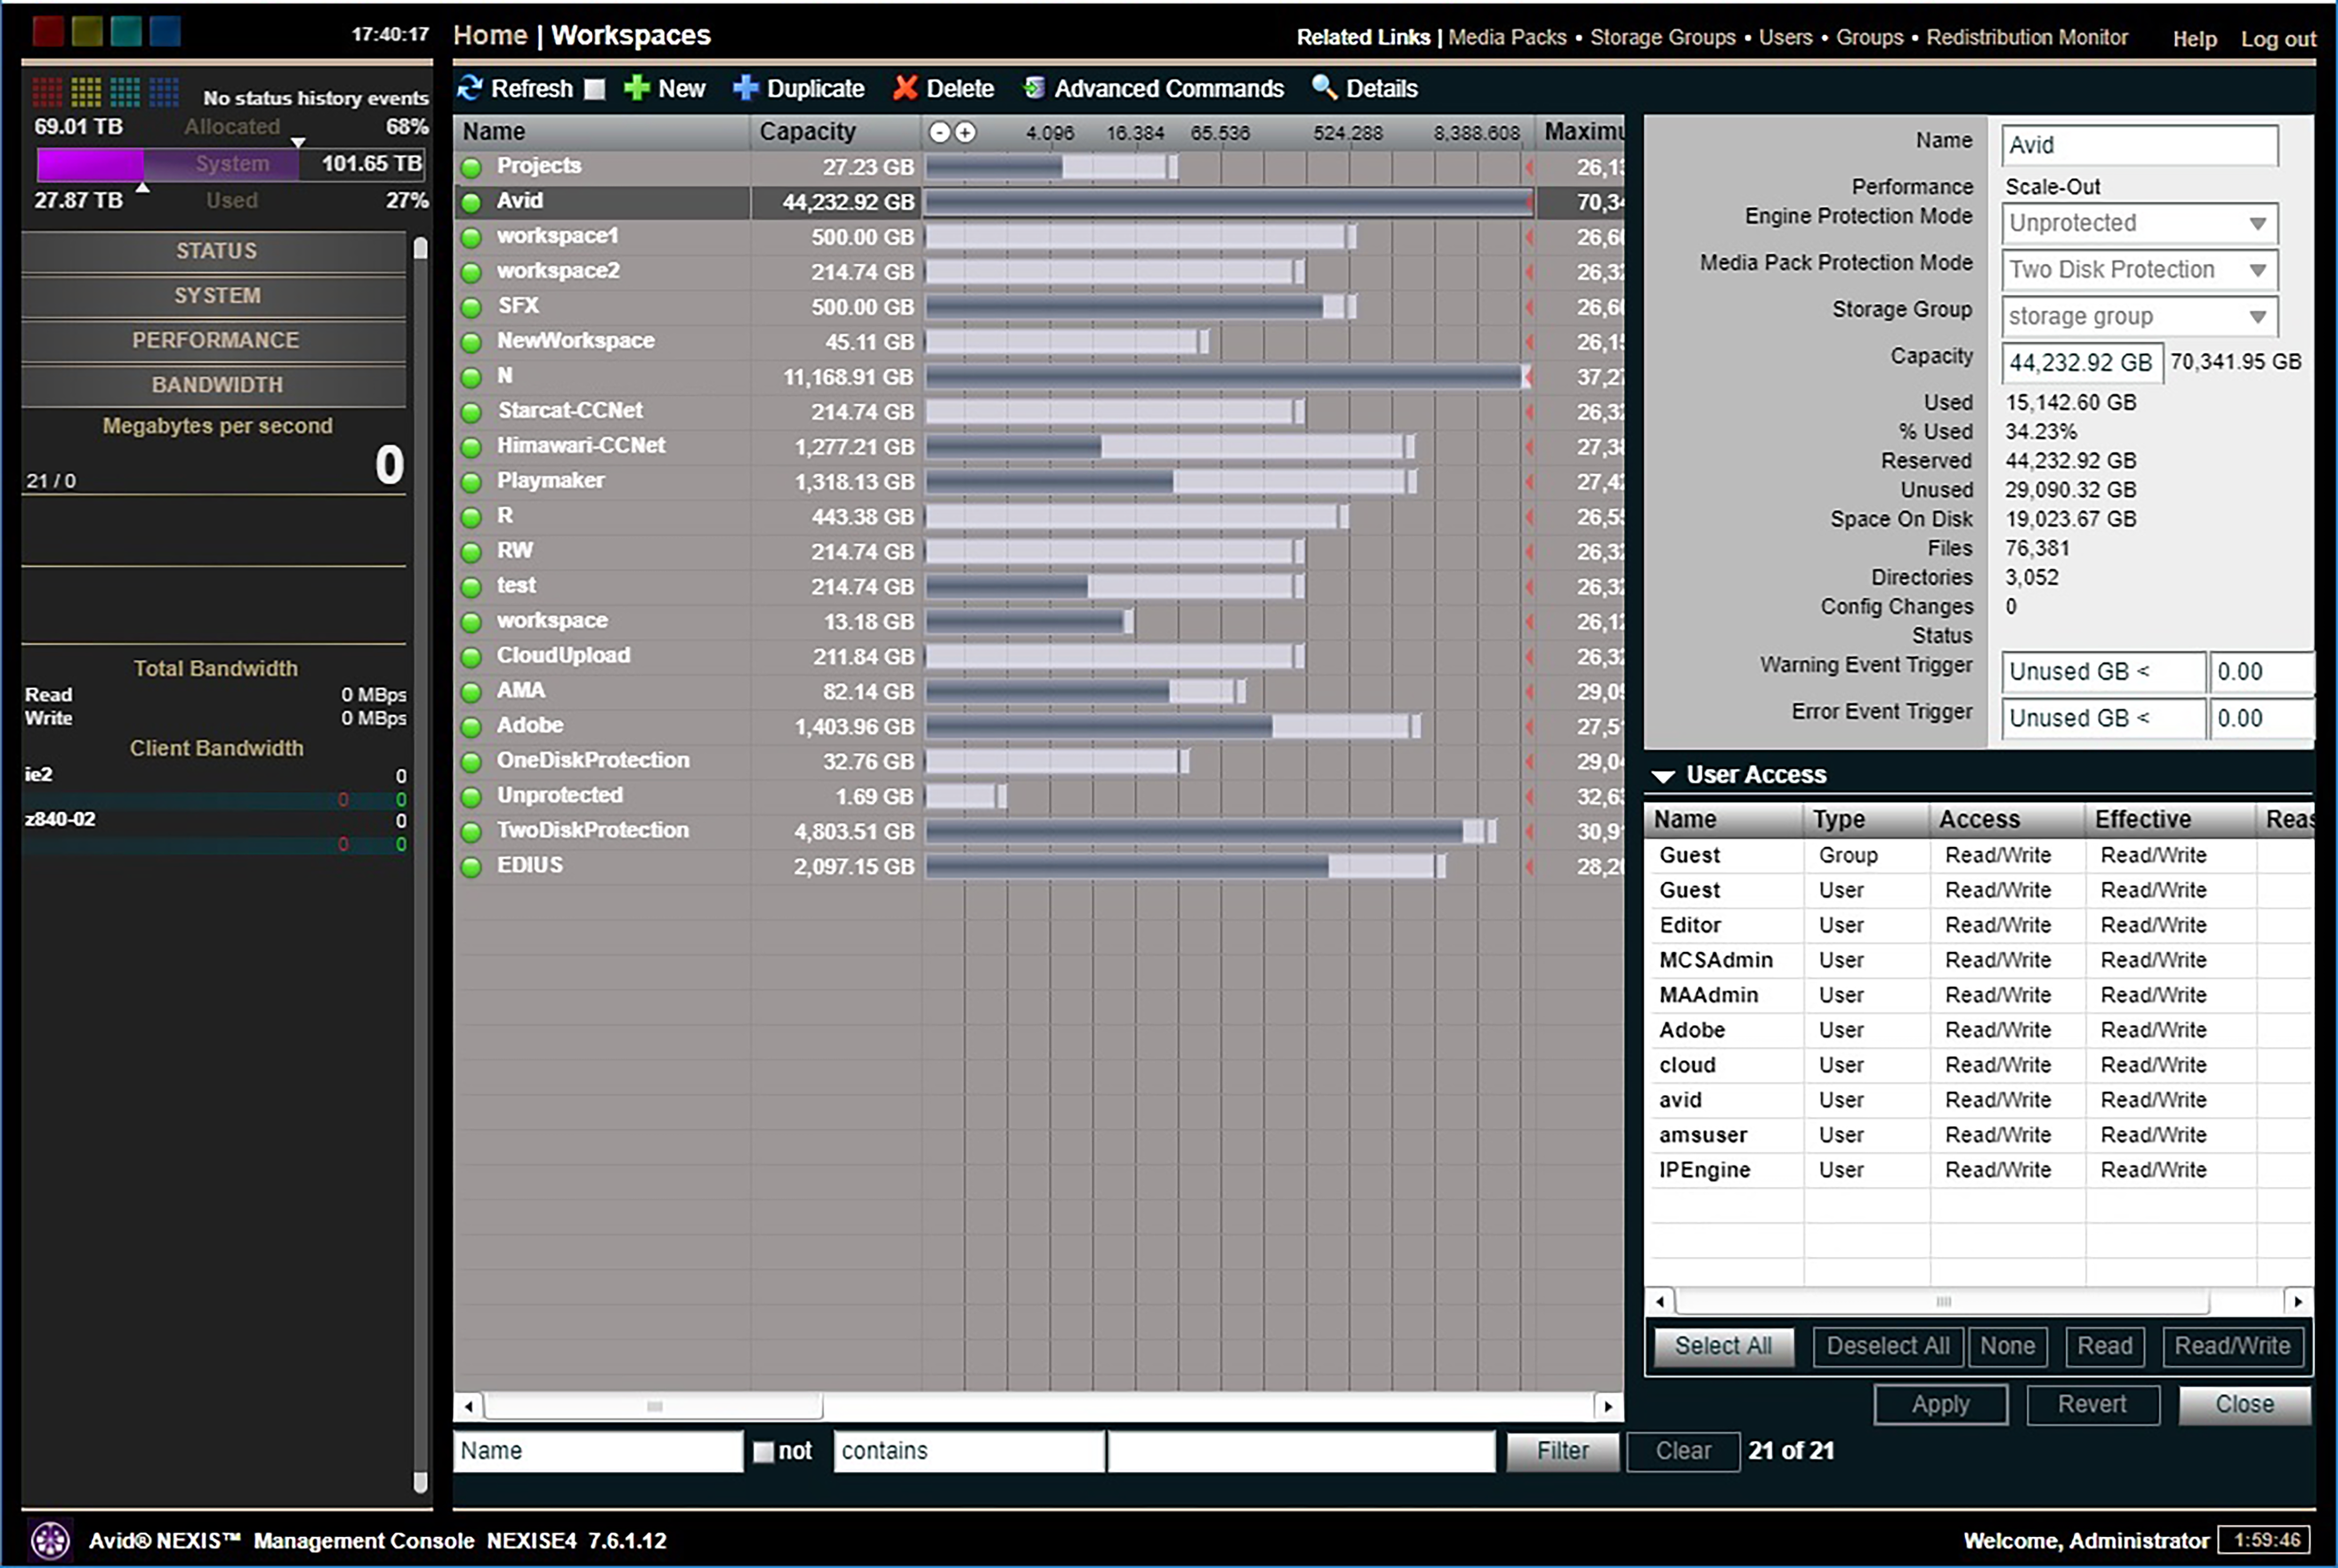Click the Refresh icon in toolbar

[469, 88]
